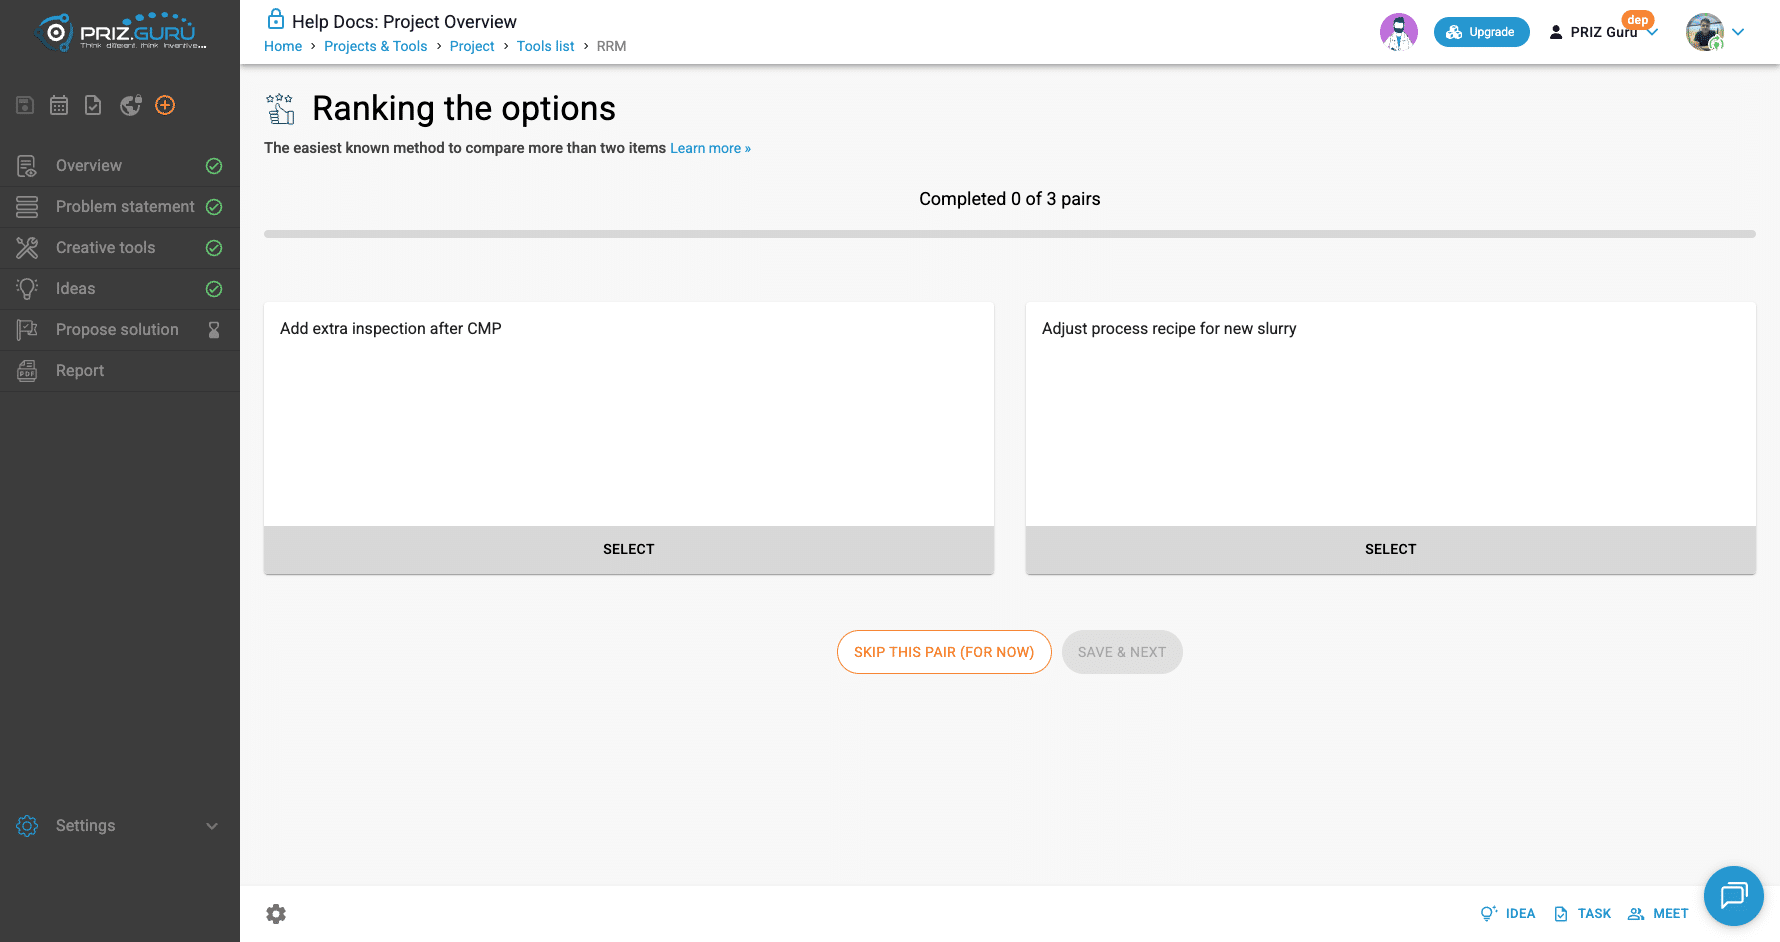Click the IDEA shortcut button
Viewport: 1780px width, 942px height.
(1508, 914)
